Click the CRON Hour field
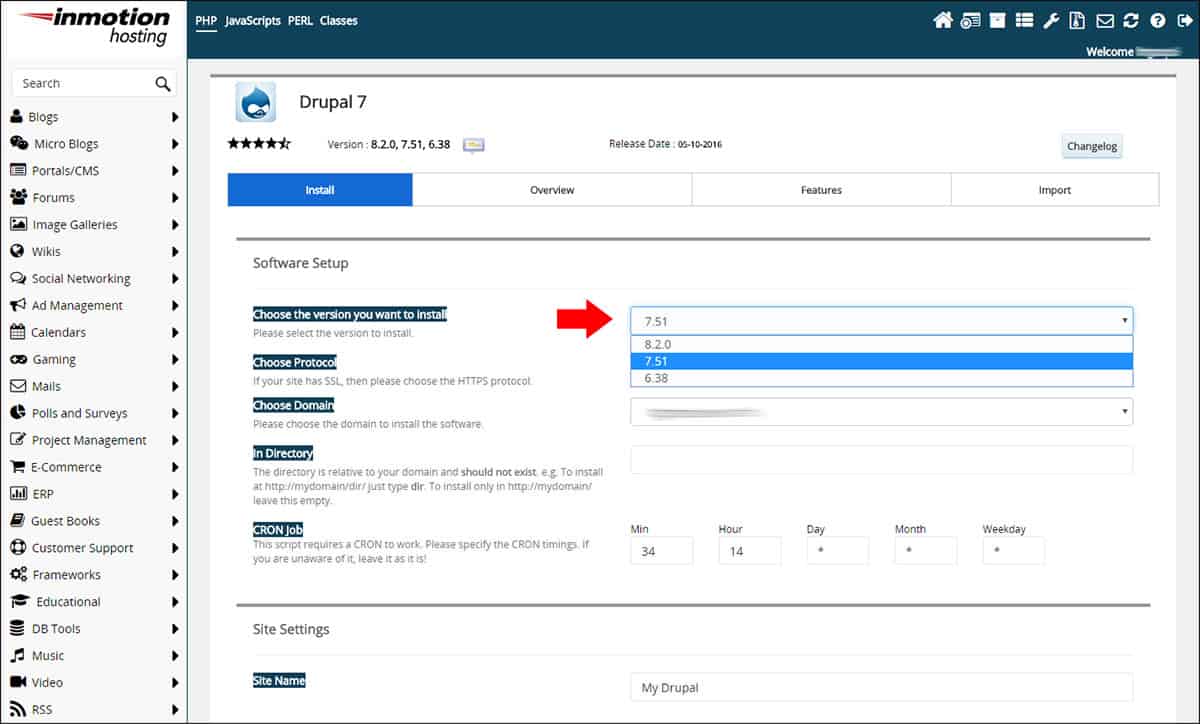 click(x=749, y=551)
